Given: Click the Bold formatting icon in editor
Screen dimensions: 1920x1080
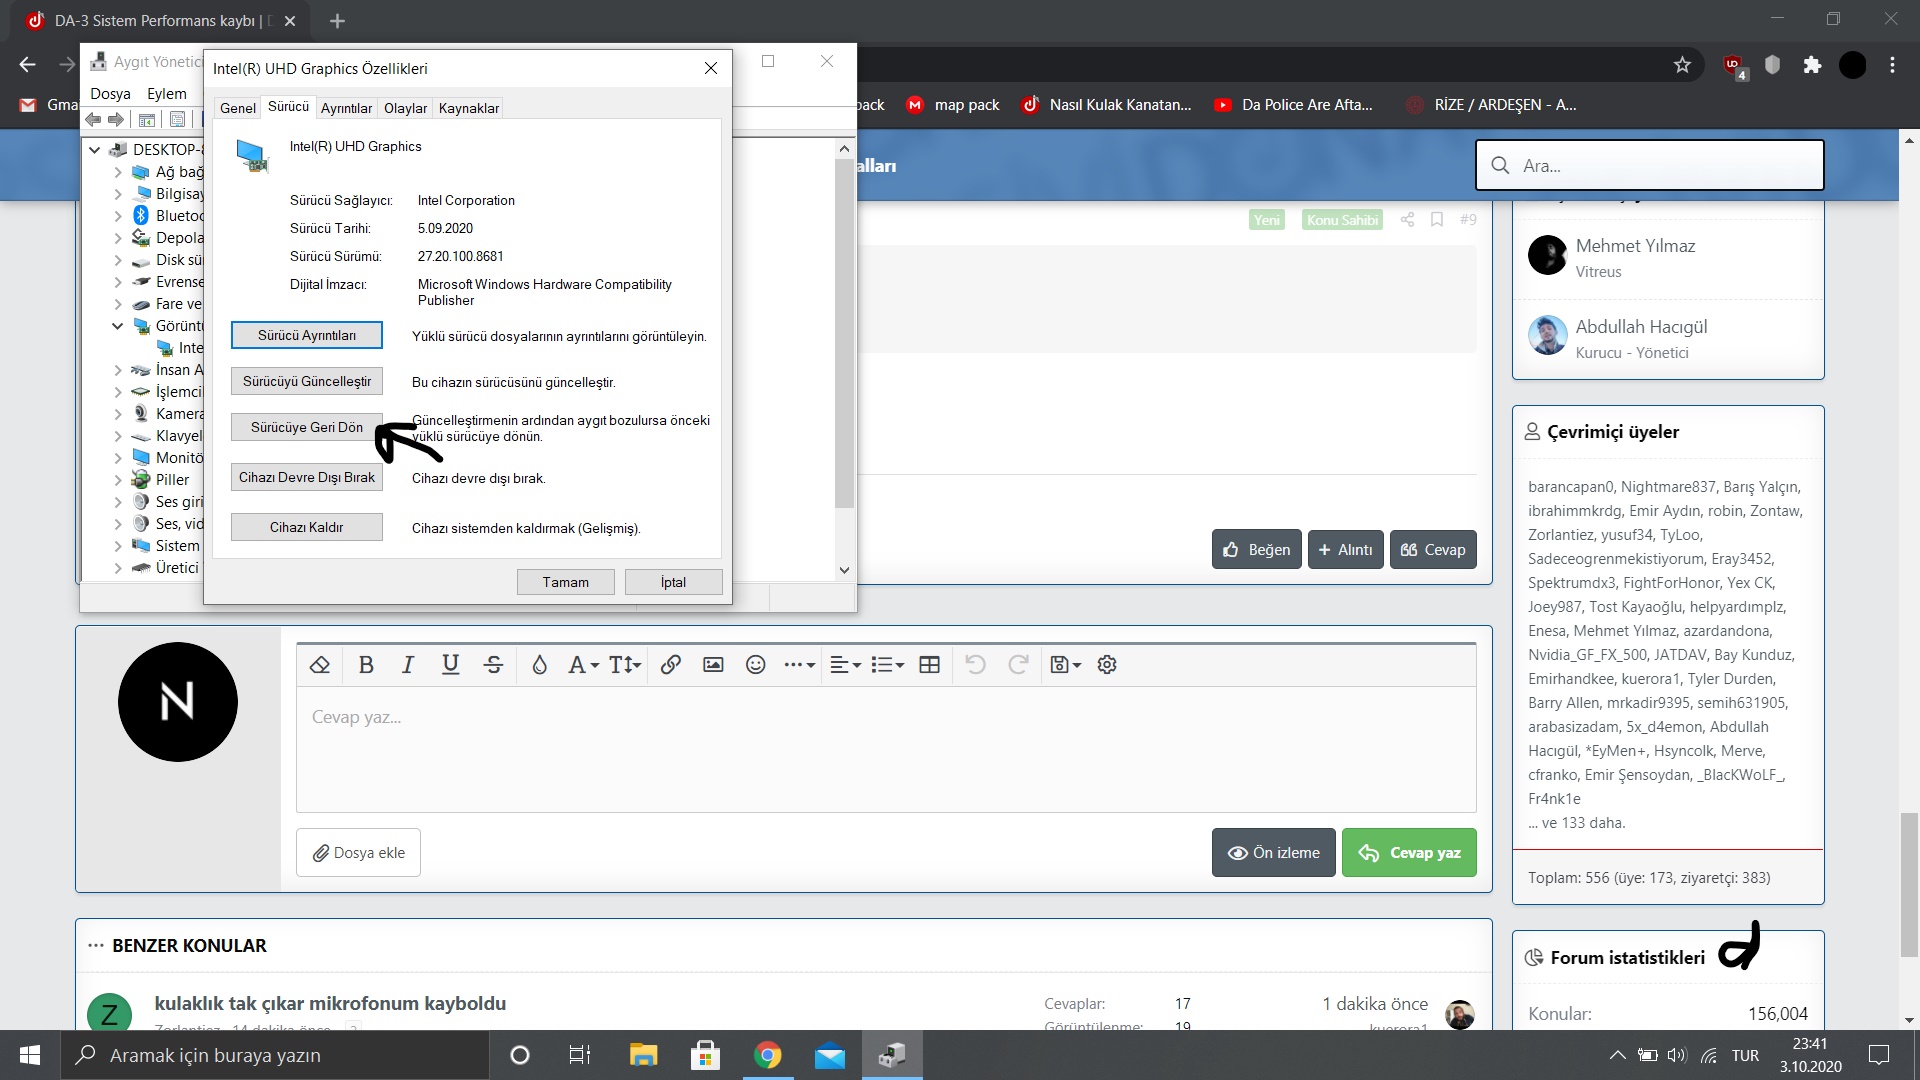Looking at the screenshot, I should click(x=366, y=665).
